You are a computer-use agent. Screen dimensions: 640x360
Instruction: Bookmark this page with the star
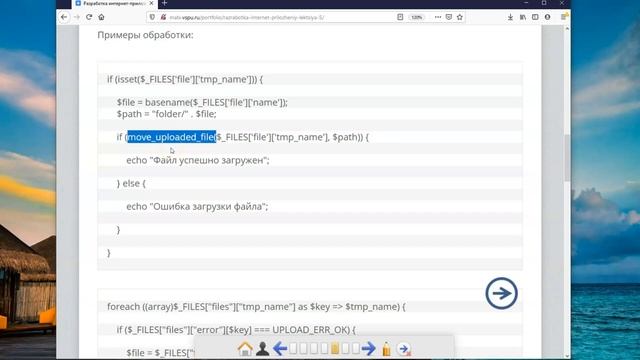460,17
